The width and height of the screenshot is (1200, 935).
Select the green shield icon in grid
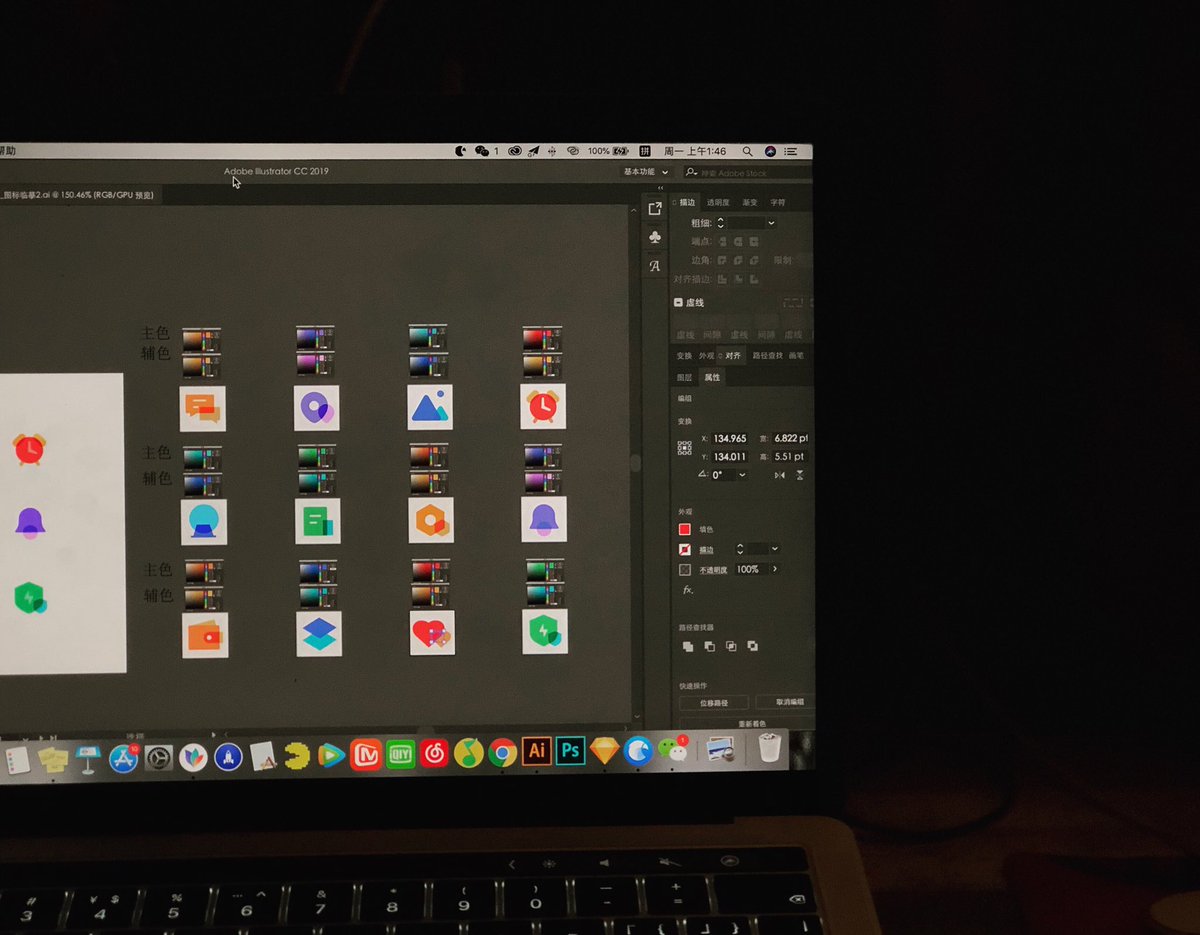coord(545,632)
